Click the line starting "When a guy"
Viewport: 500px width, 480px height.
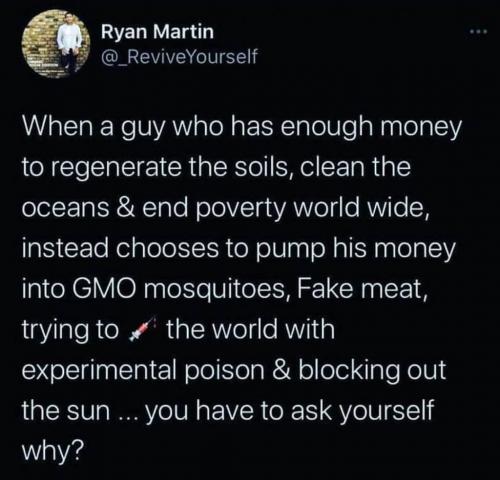[242, 129]
